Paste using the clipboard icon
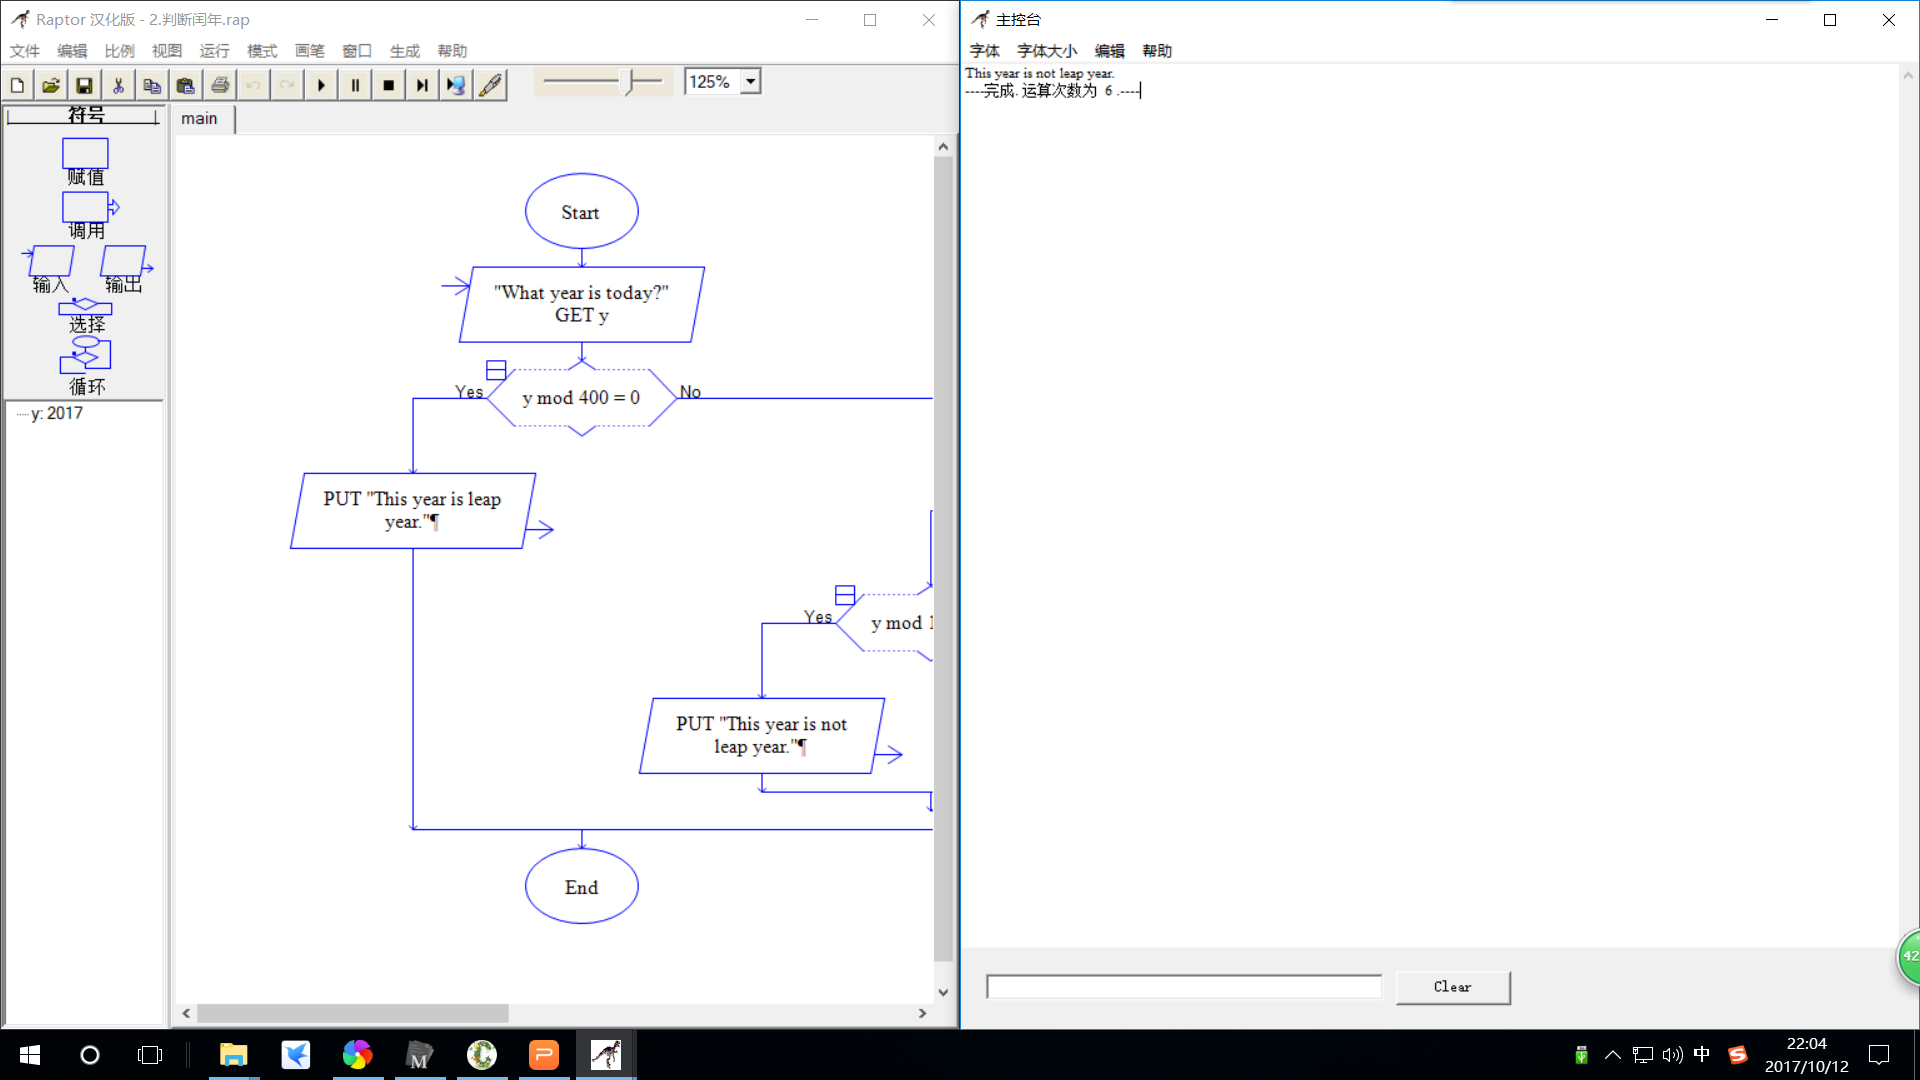The width and height of the screenshot is (1920, 1080). pyautogui.click(x=186, y=85)
